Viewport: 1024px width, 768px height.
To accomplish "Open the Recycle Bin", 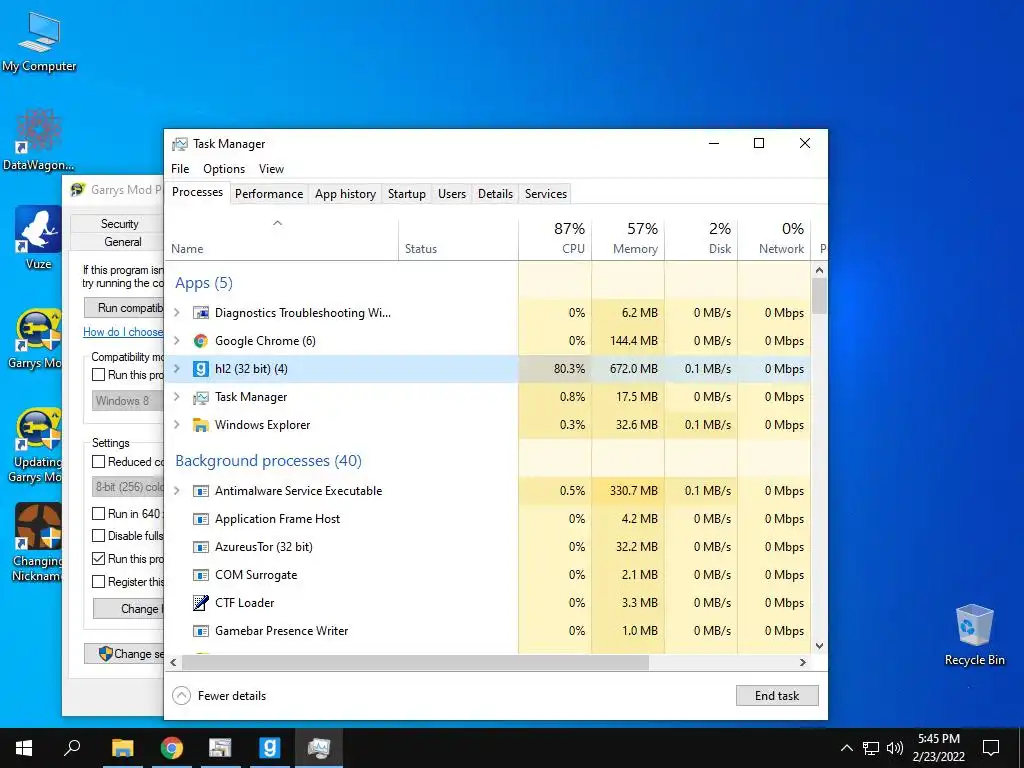I will click(974, 635).
